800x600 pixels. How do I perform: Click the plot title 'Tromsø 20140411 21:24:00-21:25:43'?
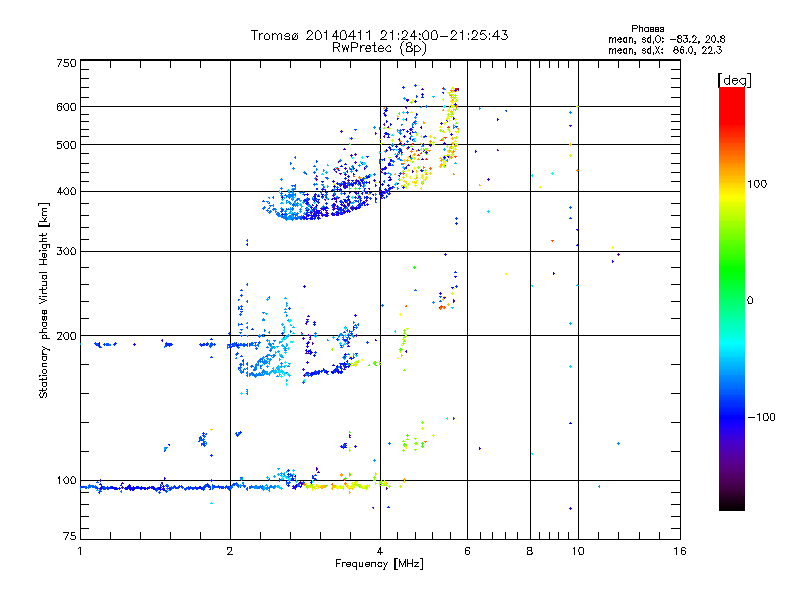[x=379, y=35]
